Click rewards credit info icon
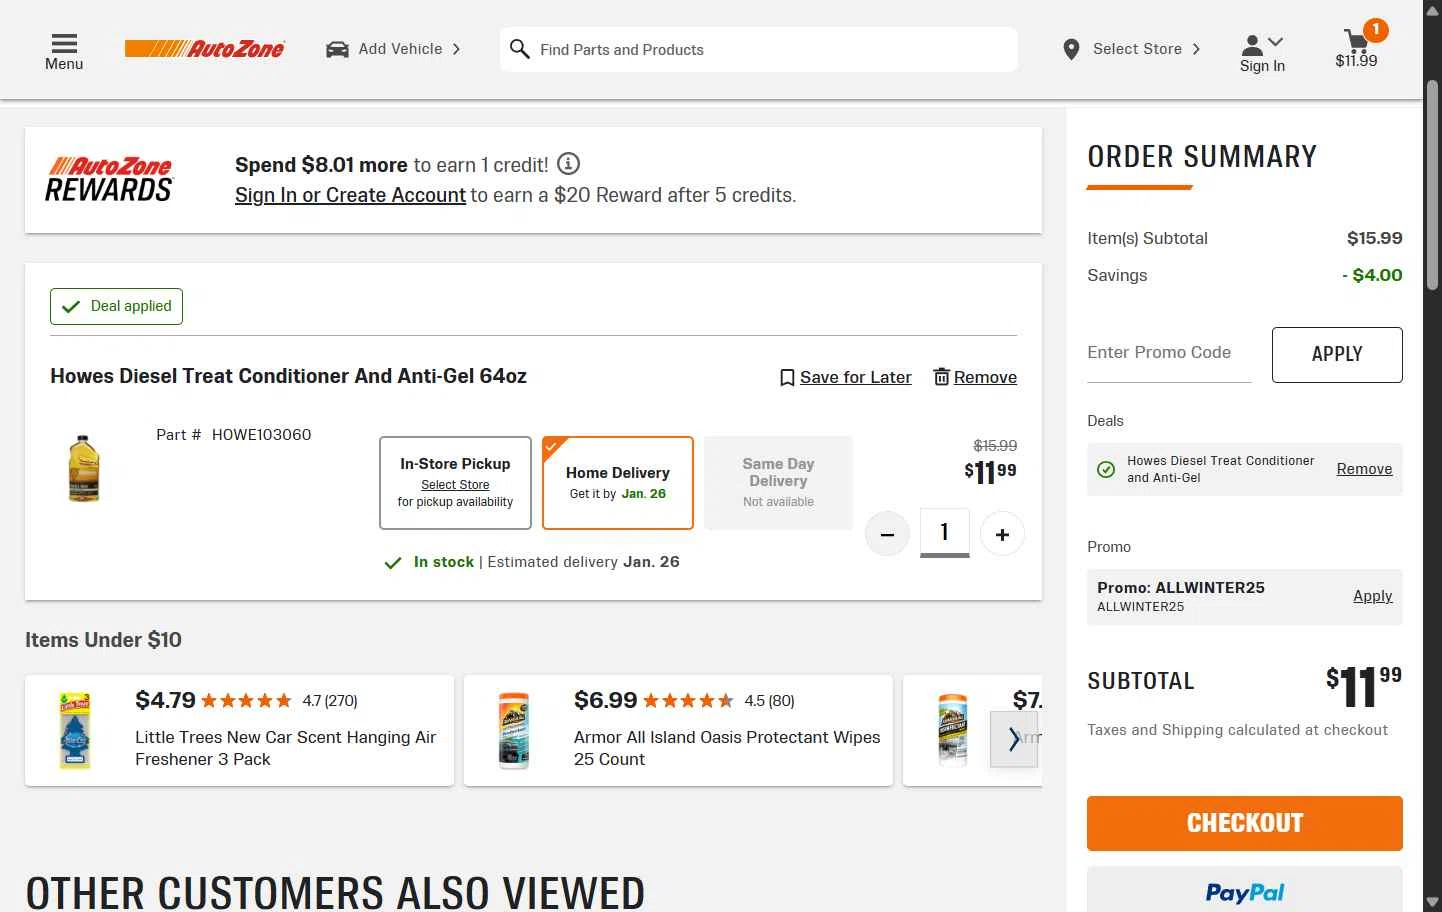This screenshot has height=912, width=1442. point(568,164)
